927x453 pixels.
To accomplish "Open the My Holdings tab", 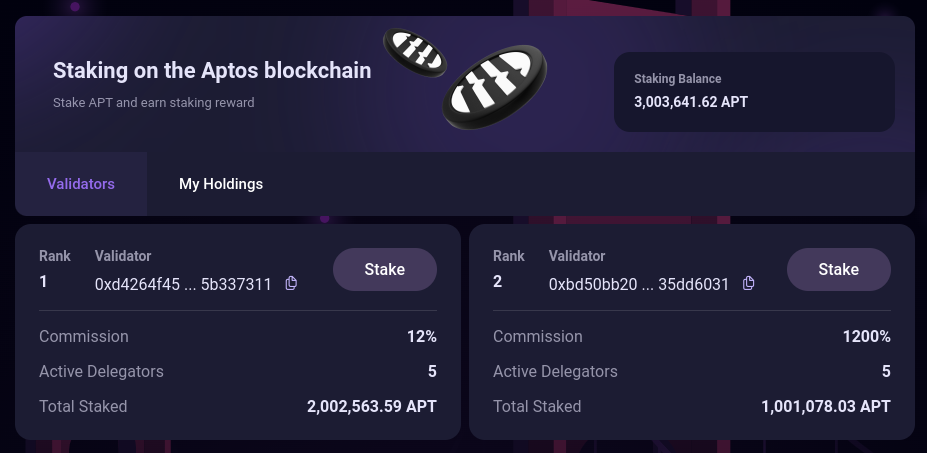I will tap(221, 184).
